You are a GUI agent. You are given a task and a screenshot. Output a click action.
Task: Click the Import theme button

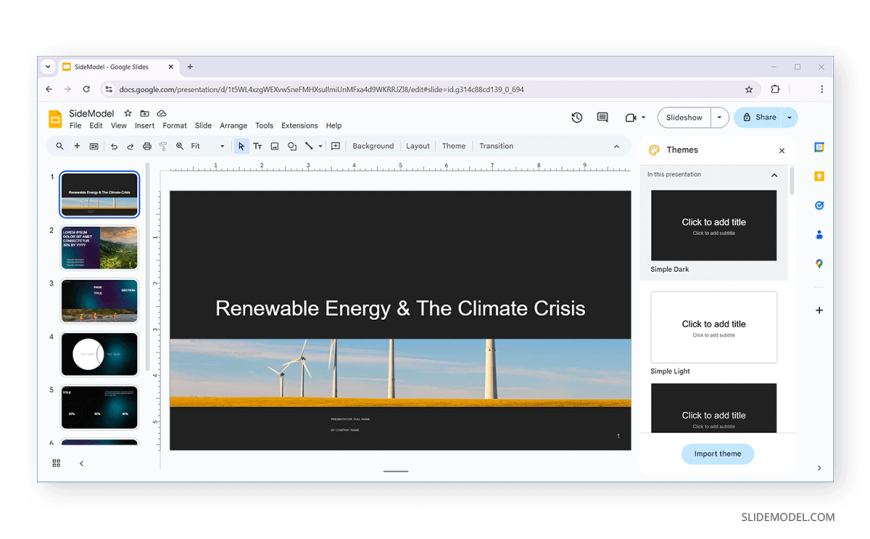(717, 454)
